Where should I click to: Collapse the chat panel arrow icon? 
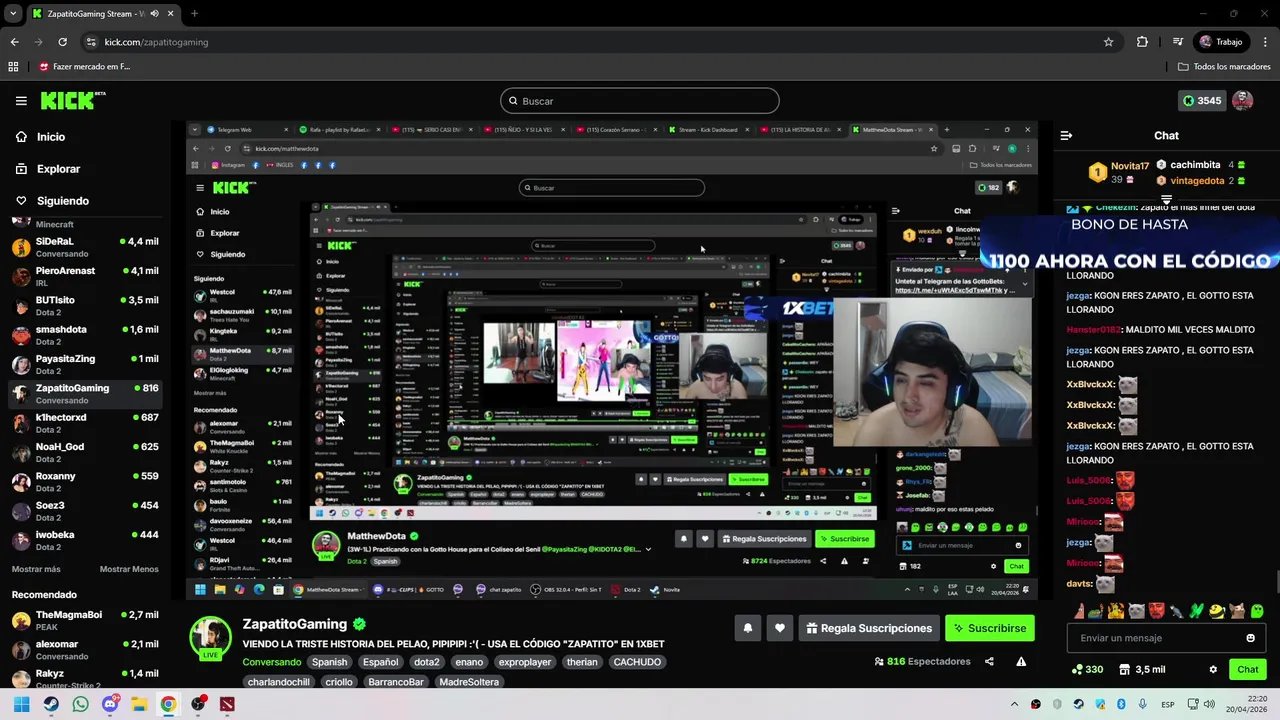[1066, 135]
